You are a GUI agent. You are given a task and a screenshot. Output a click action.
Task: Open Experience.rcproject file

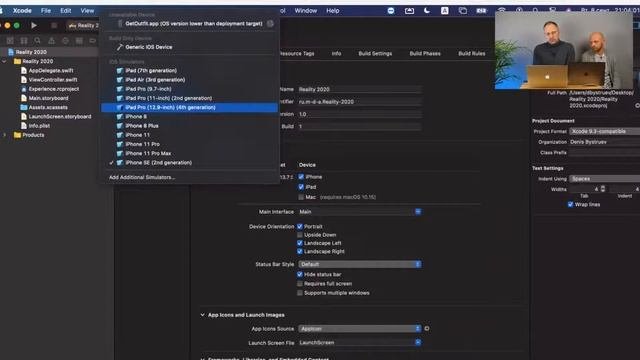click(x=53, y=89)
